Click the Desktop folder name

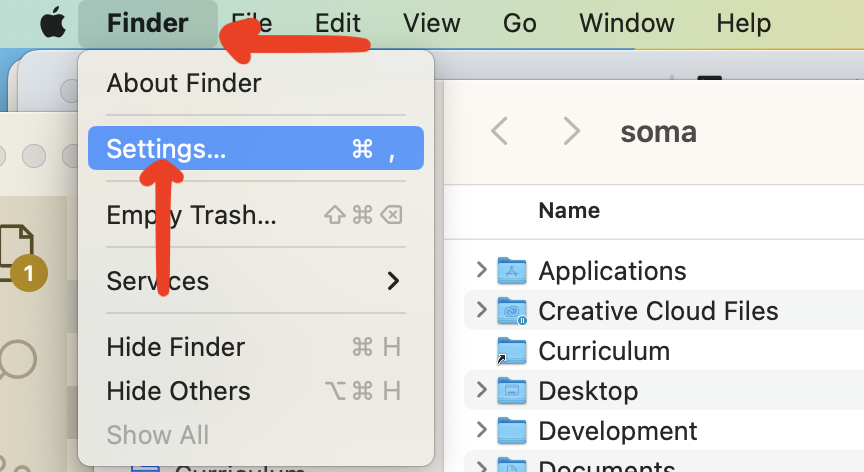click(588, 392)
